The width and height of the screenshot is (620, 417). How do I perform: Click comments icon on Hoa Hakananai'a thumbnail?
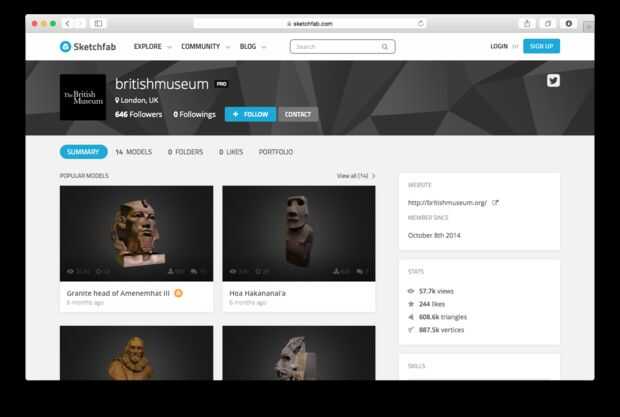tap(359, 272)
